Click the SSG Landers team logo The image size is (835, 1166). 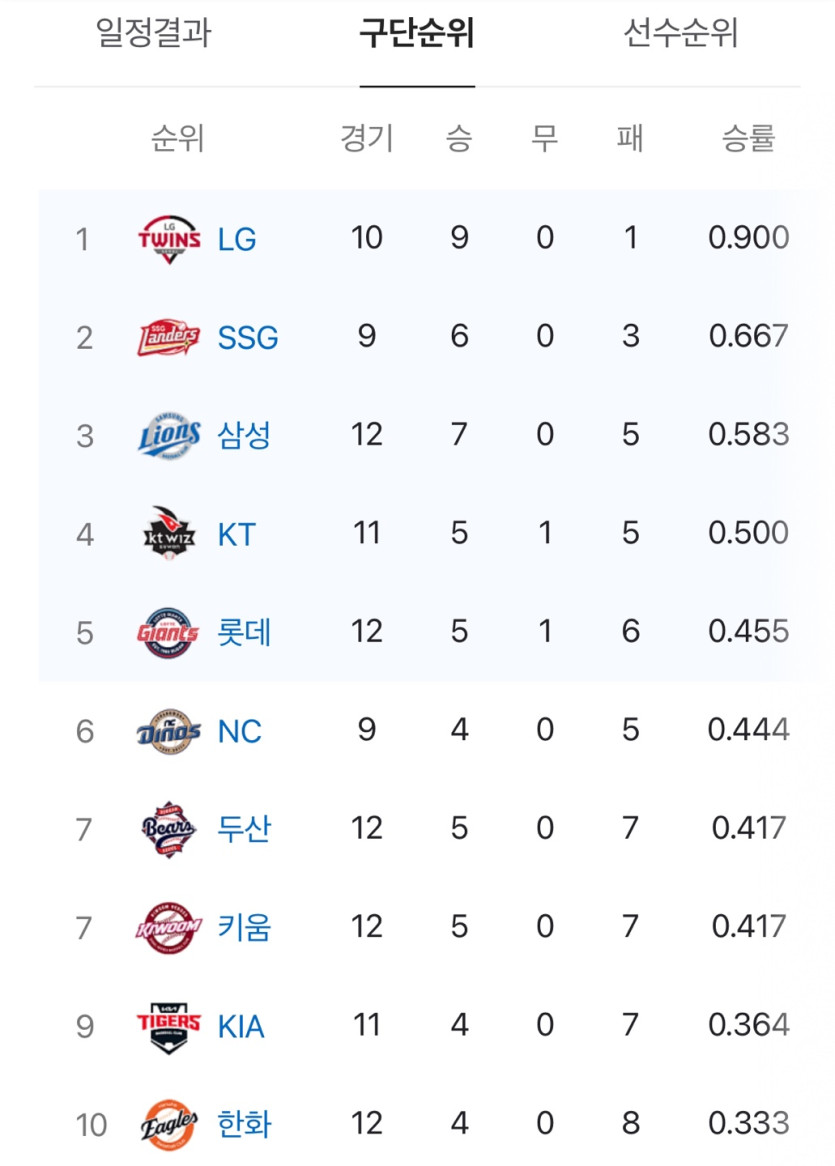pyautogui.click(x=169, y=338)
